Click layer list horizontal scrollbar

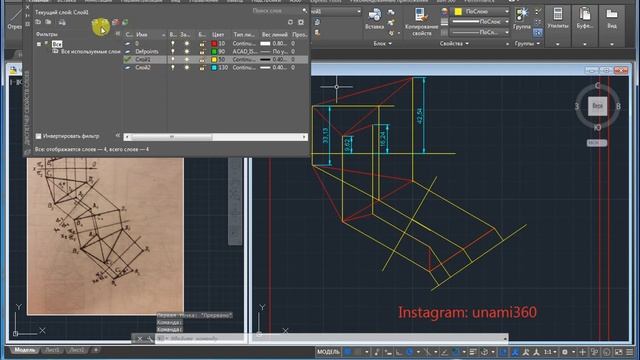tap(216, 137)
